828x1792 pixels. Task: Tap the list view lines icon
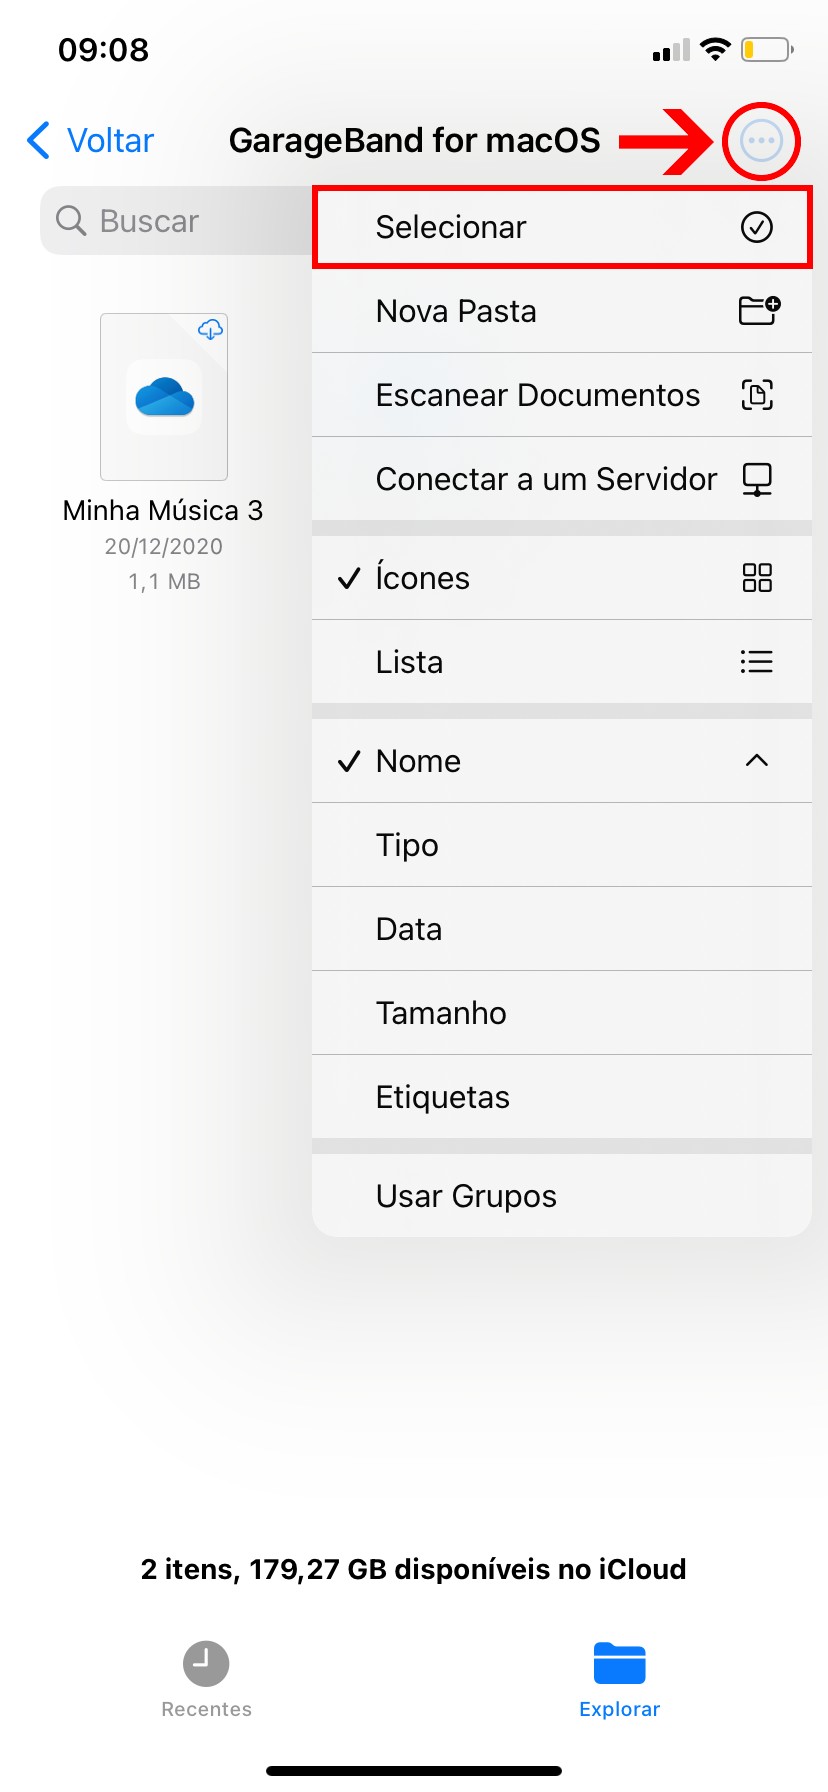(x=757, y=662)
